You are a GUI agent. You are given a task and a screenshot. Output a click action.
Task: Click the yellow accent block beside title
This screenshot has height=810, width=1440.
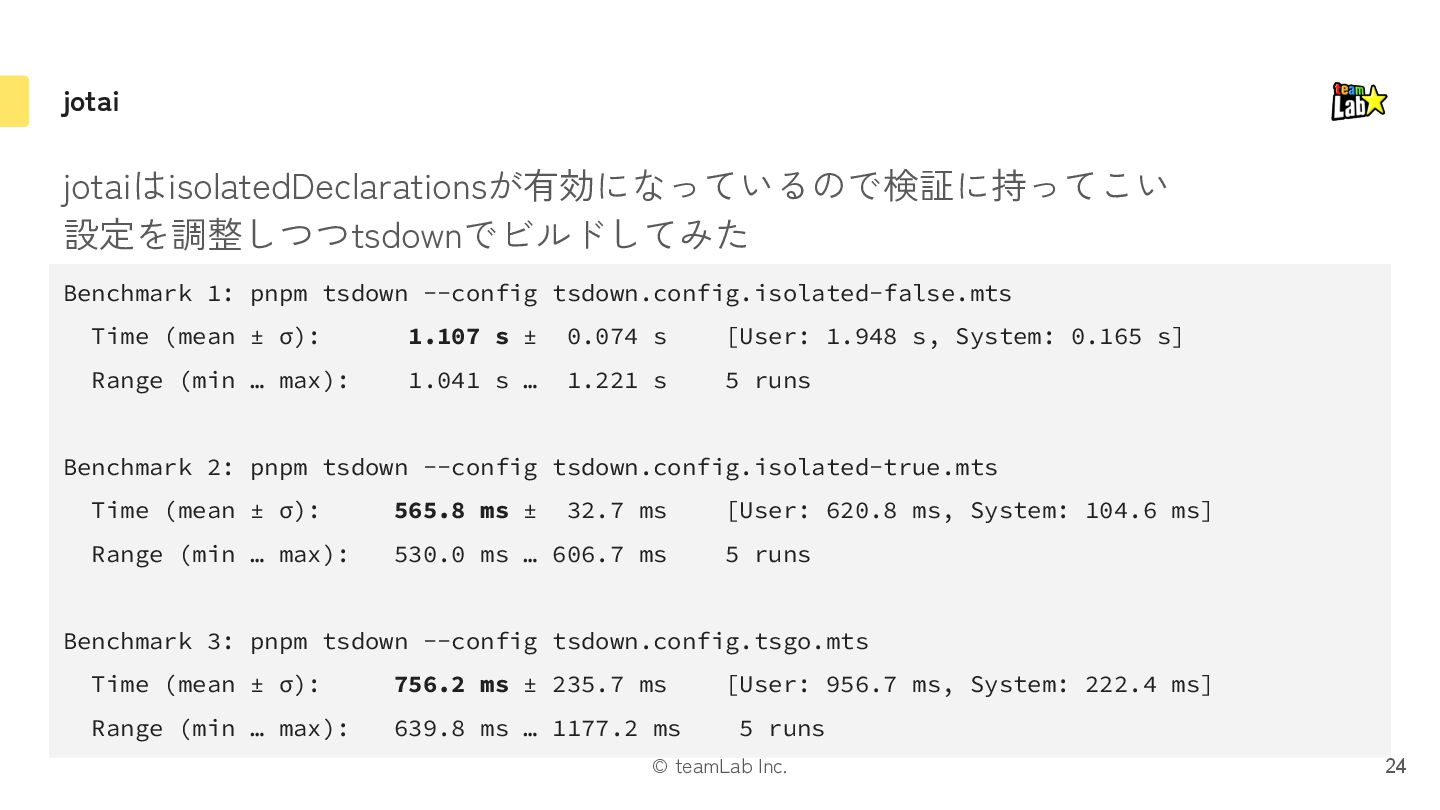tap(14, 101)
